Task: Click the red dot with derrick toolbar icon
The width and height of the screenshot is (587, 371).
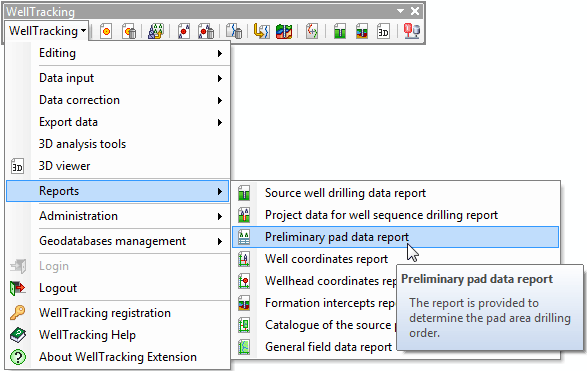Action: pyautogui.click(x=183, y=31)
